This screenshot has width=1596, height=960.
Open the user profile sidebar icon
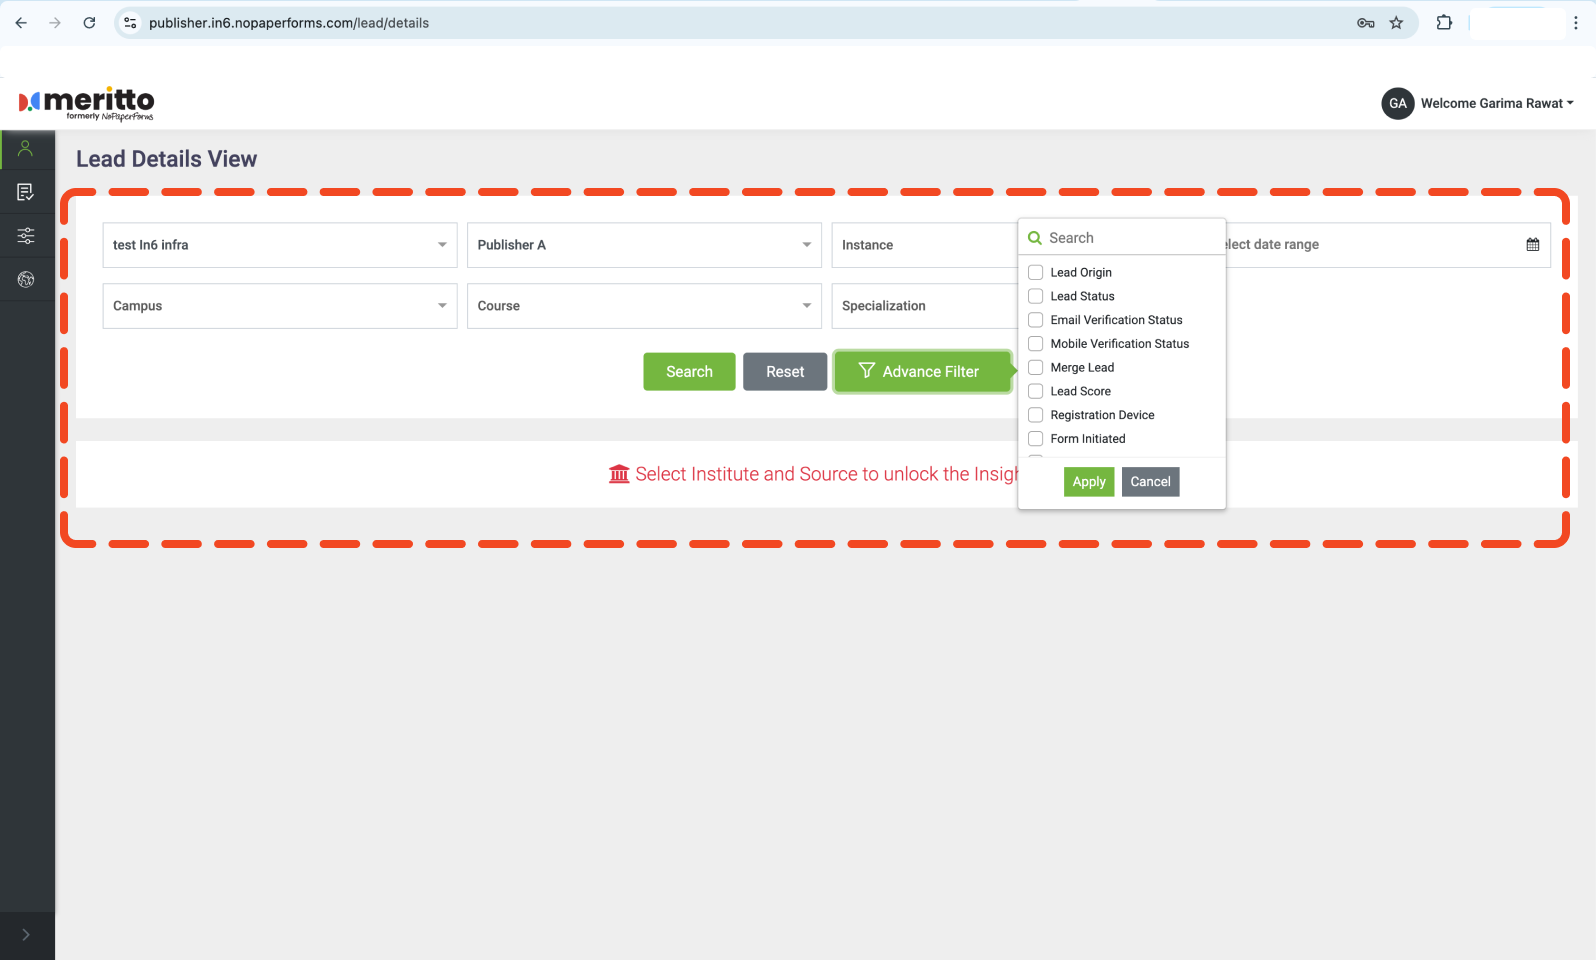click(26, 149)
